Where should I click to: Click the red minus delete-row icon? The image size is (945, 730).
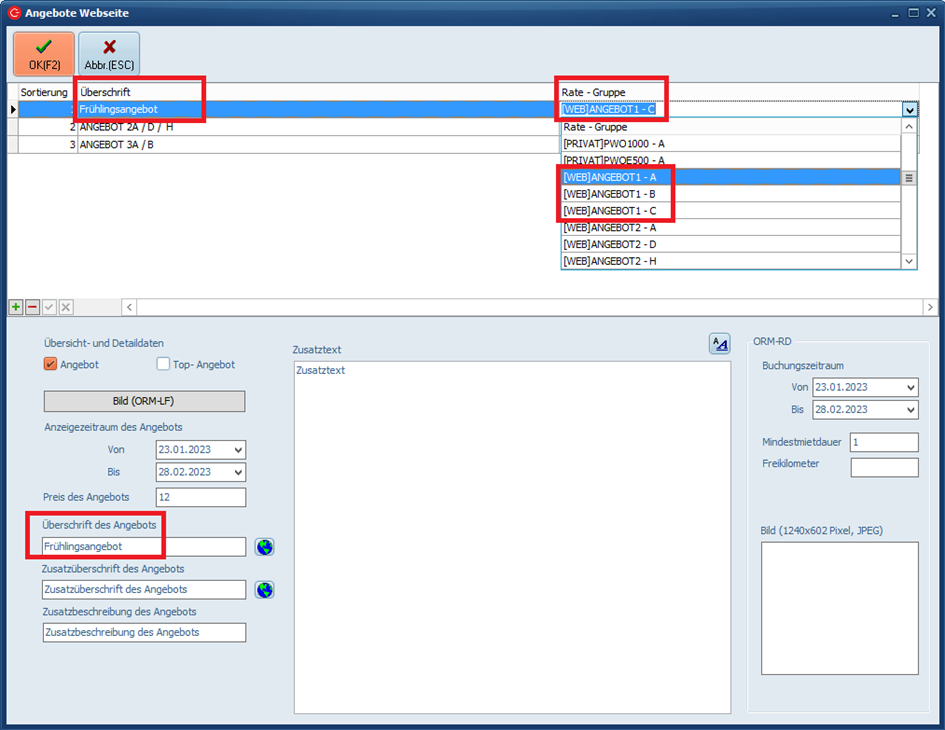[32, 307]
